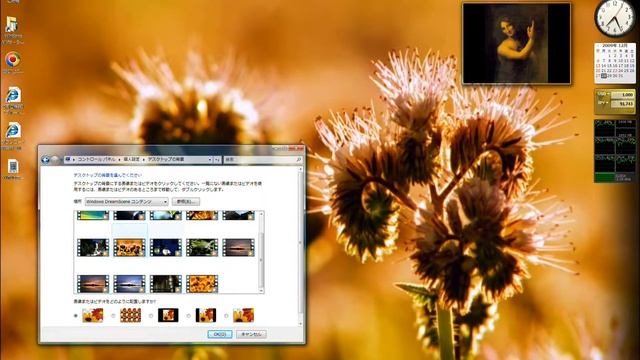Click the refresh button beside address bar
The image size is (640, 360).
click(x=217, y=160)
